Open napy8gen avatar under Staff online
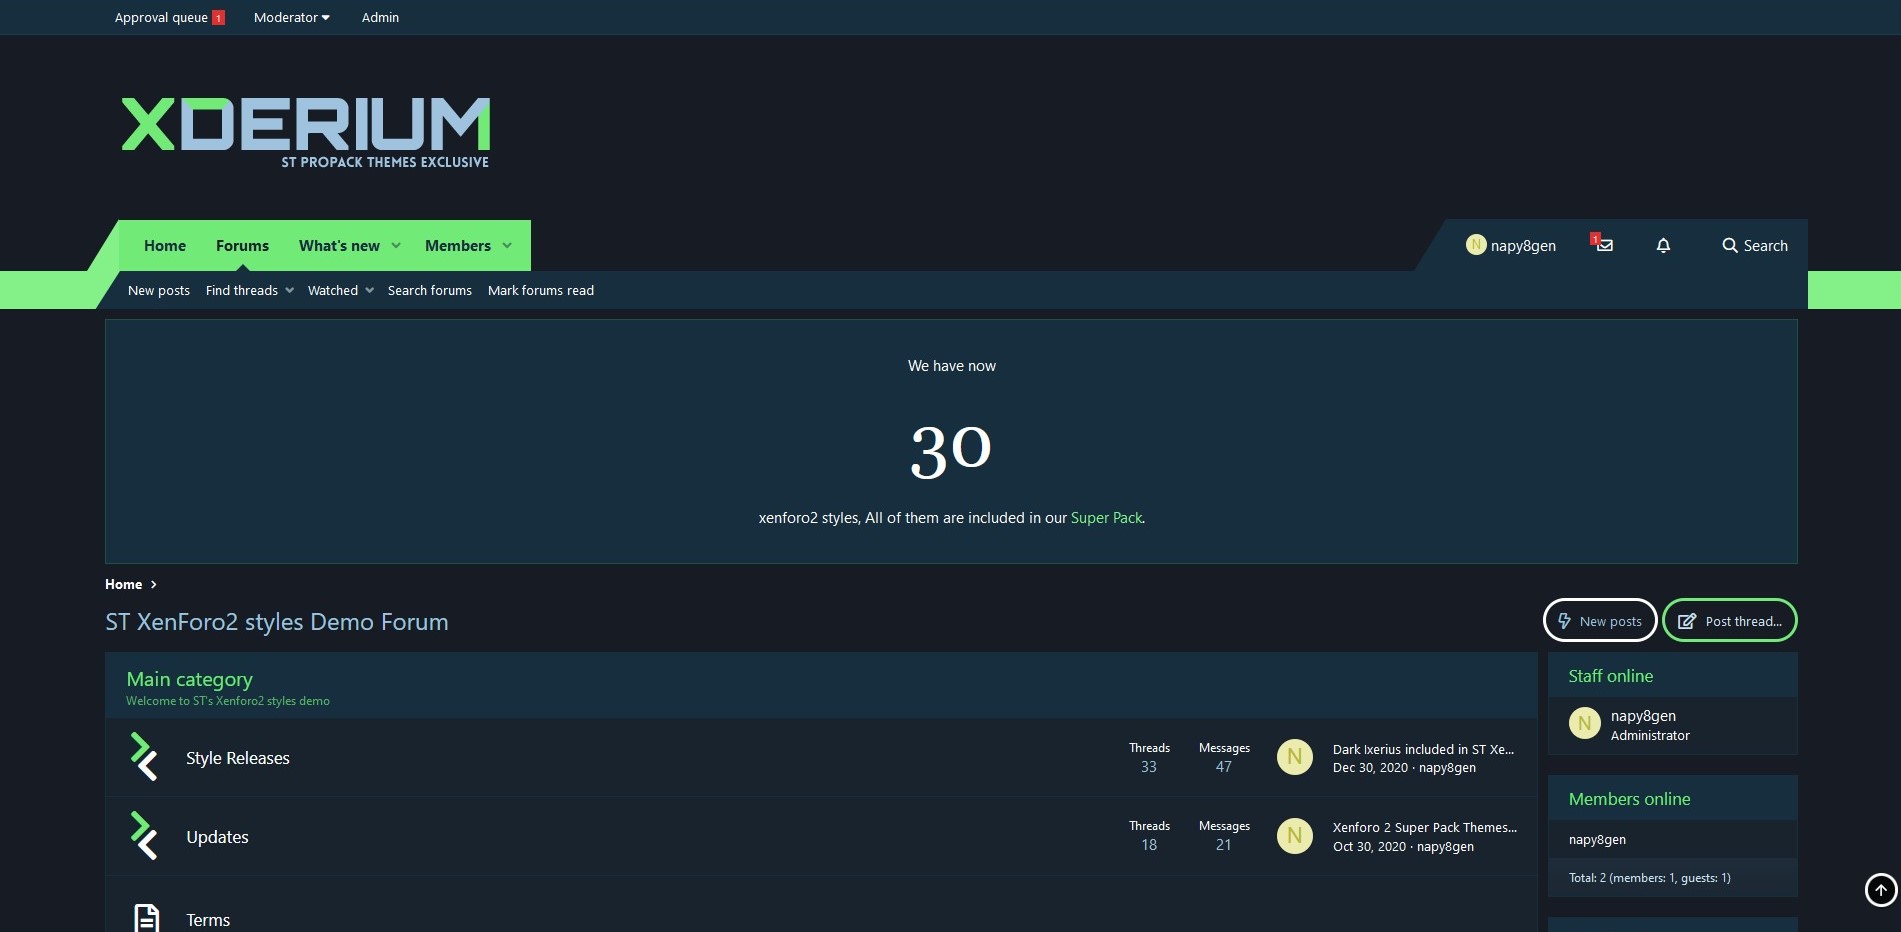This screenshot has height=932, width=1901. tap(1584, 723)
